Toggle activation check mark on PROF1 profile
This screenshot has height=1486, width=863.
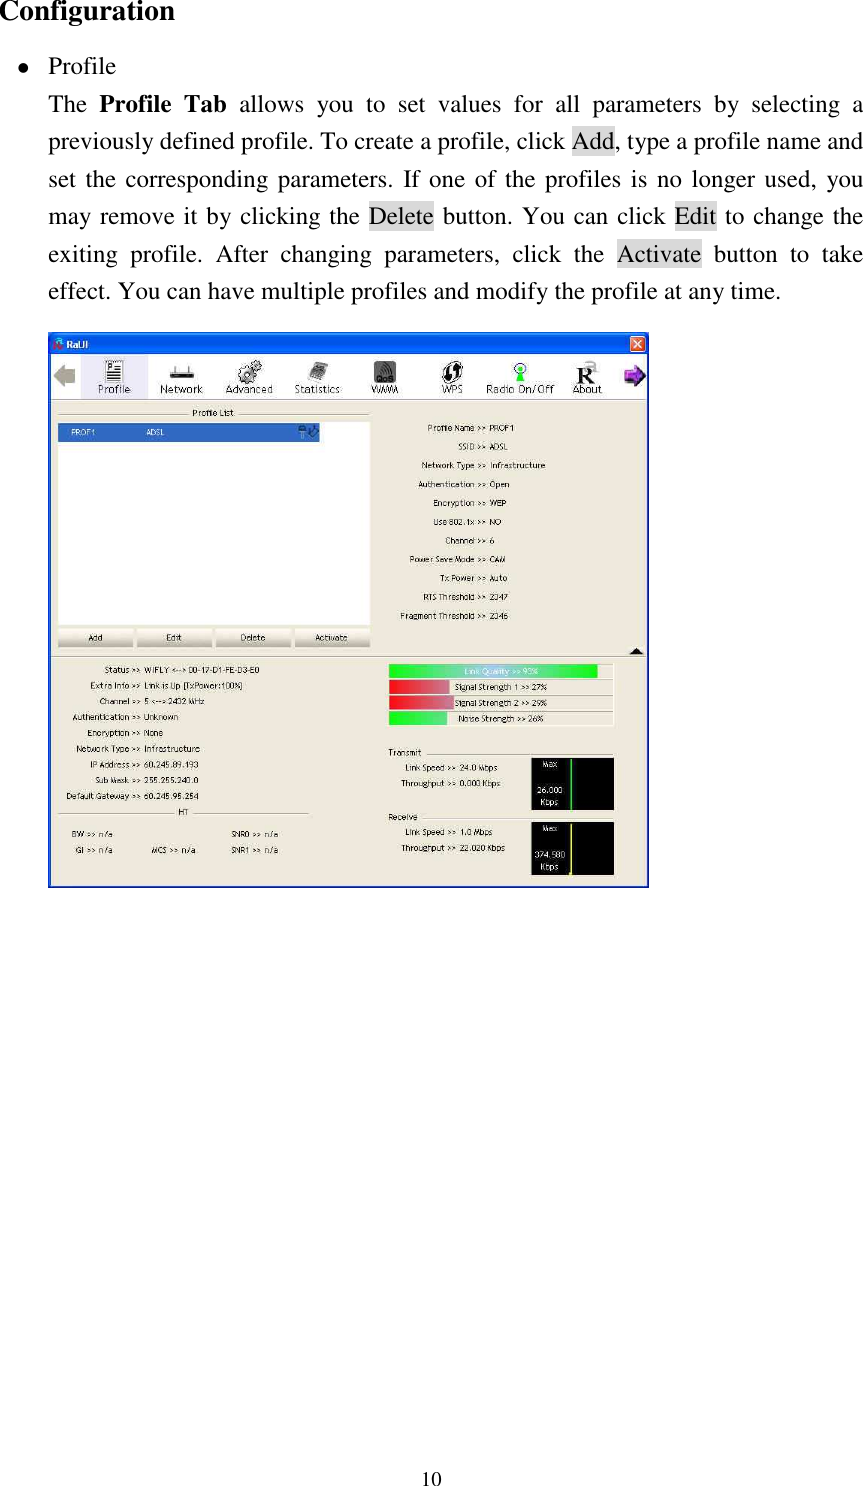(315, 432)
